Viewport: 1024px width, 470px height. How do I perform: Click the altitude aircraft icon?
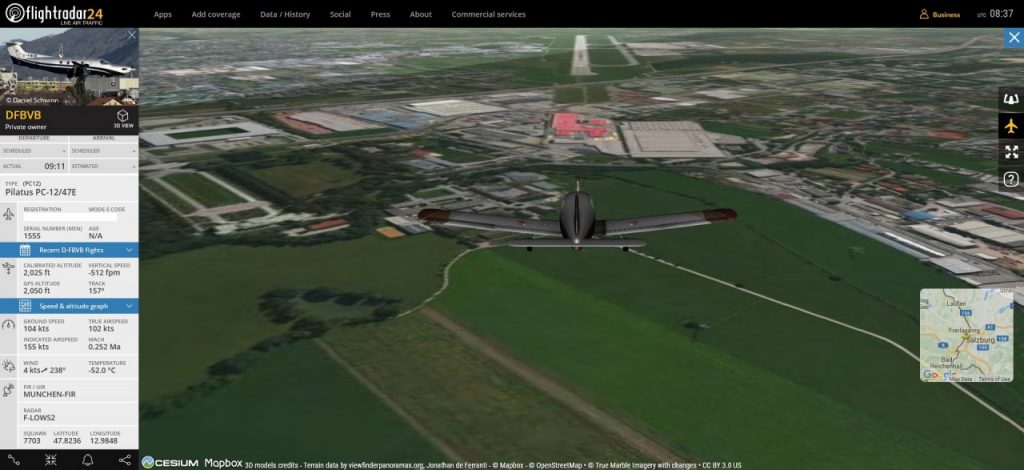pos(8,268)
